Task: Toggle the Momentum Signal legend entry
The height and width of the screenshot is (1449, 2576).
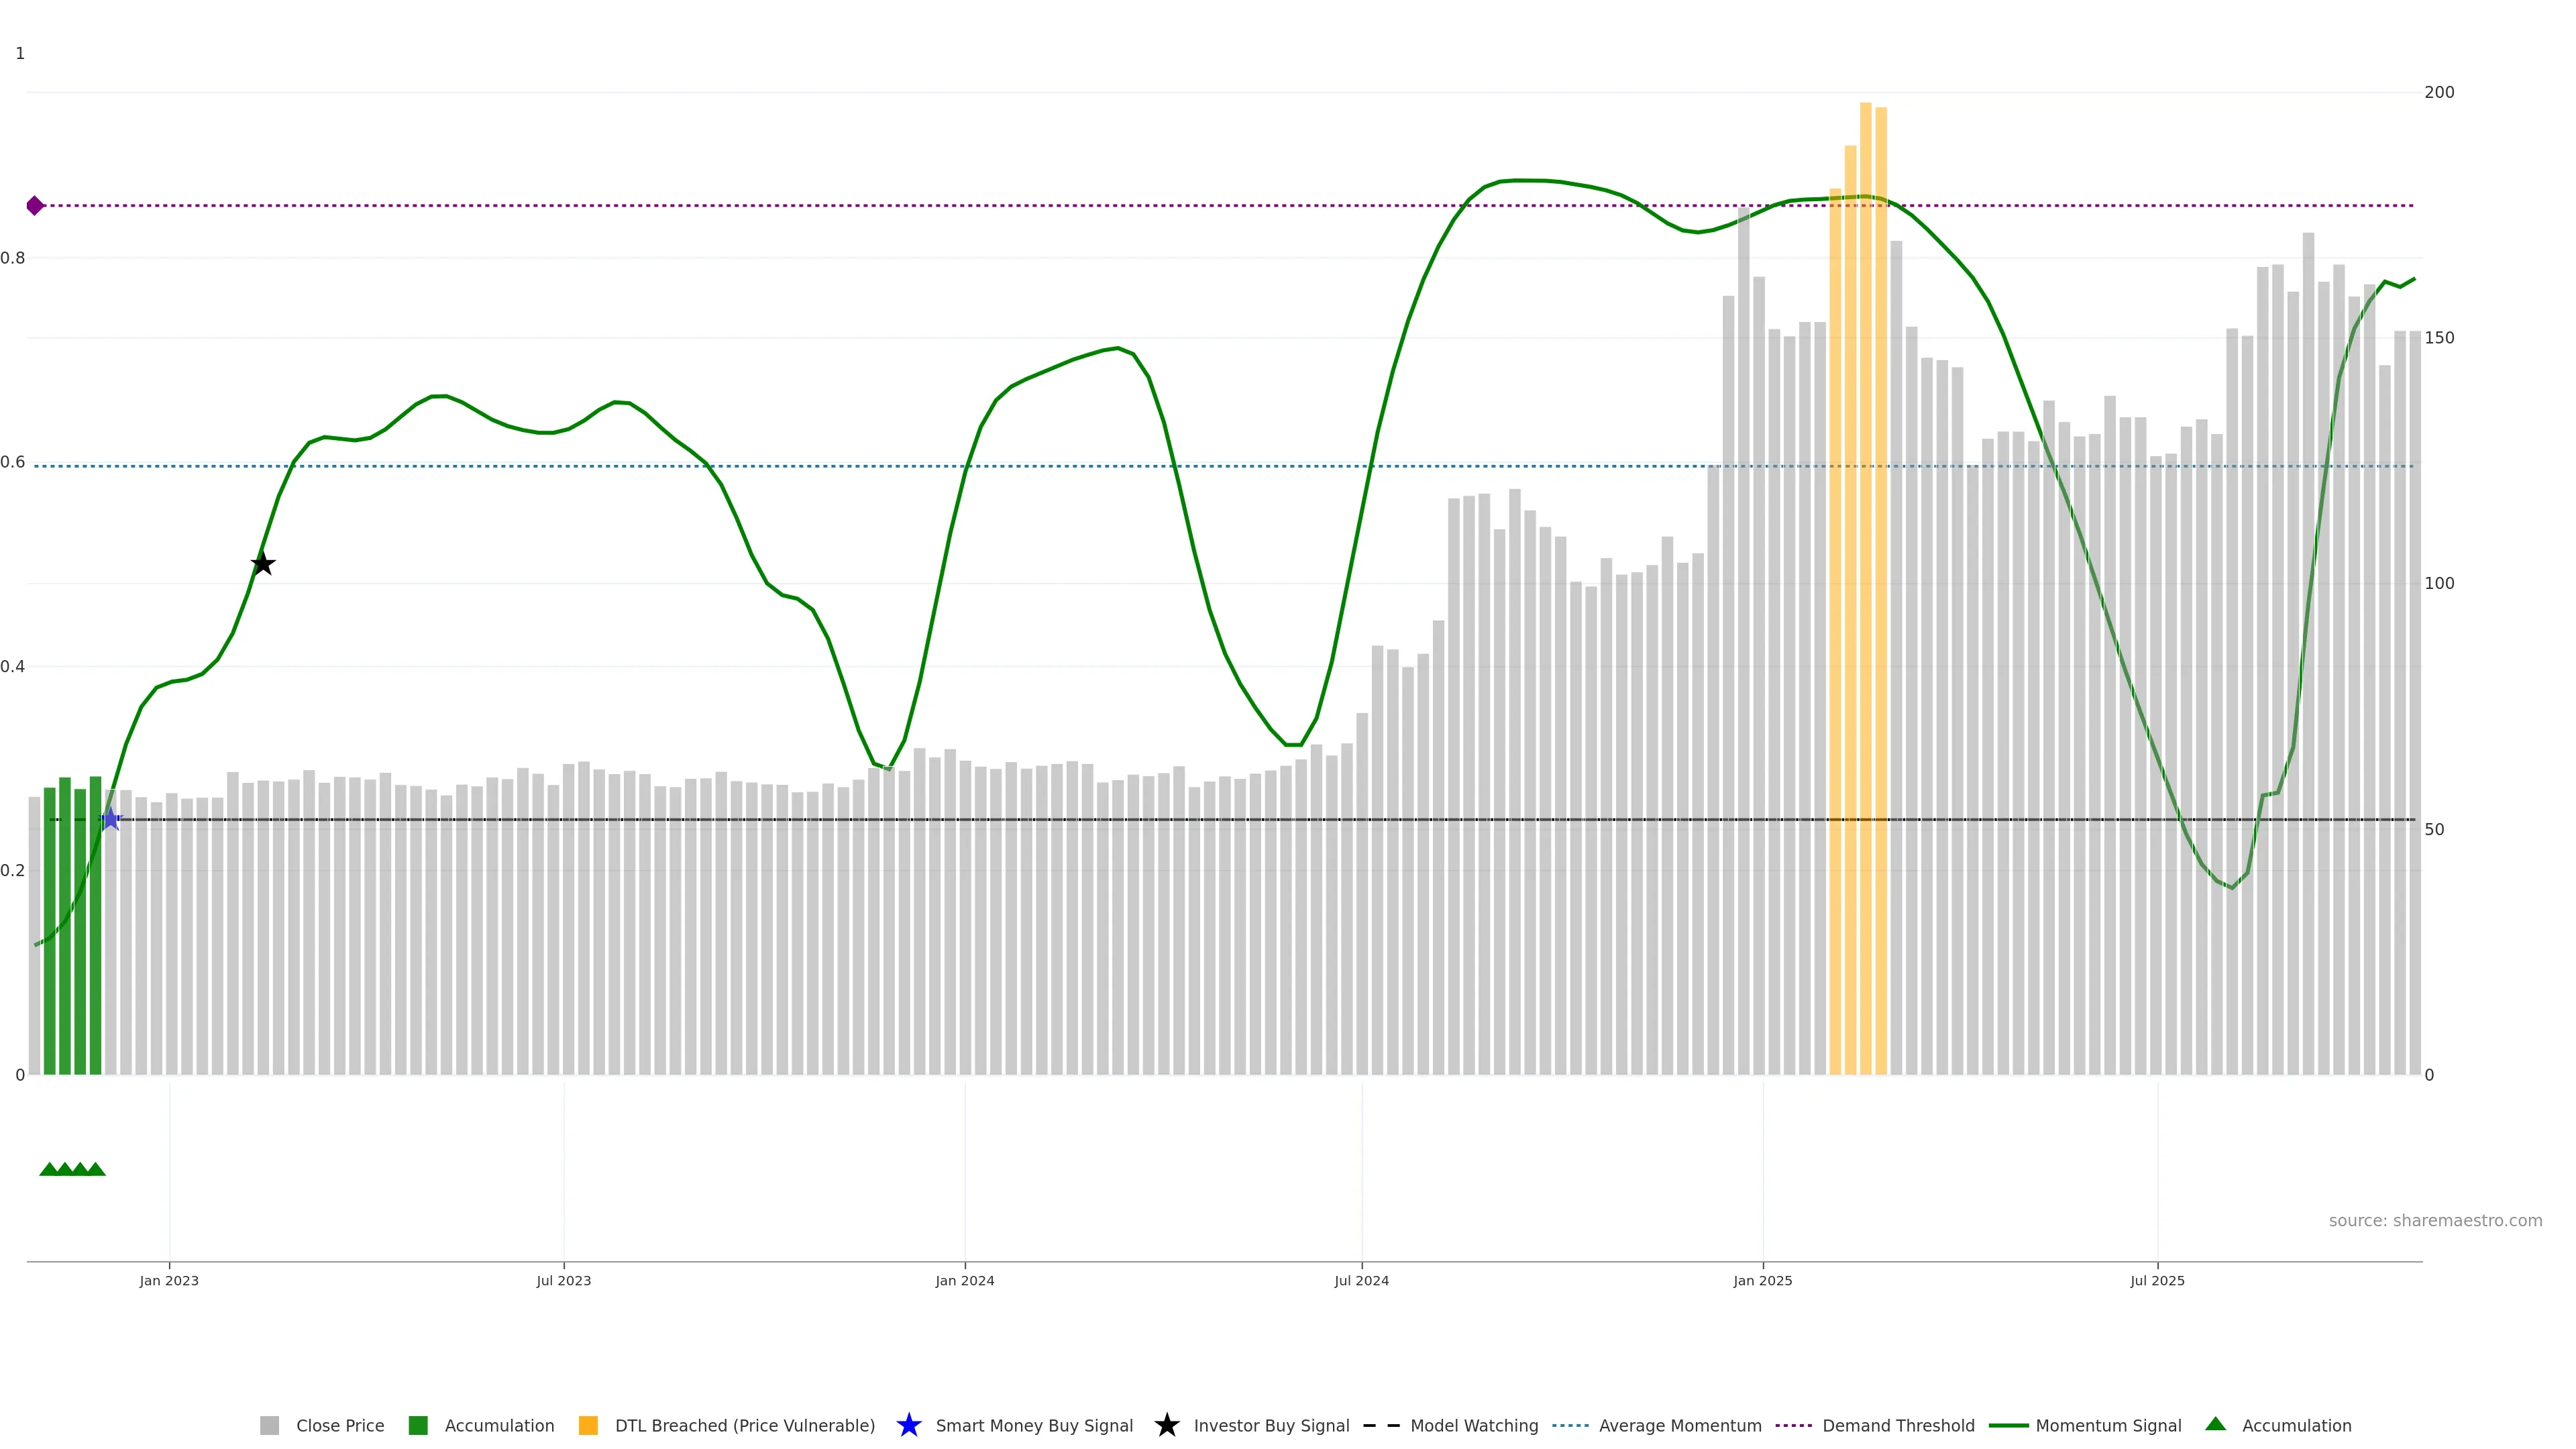Action: (x=2108, y=1425)
